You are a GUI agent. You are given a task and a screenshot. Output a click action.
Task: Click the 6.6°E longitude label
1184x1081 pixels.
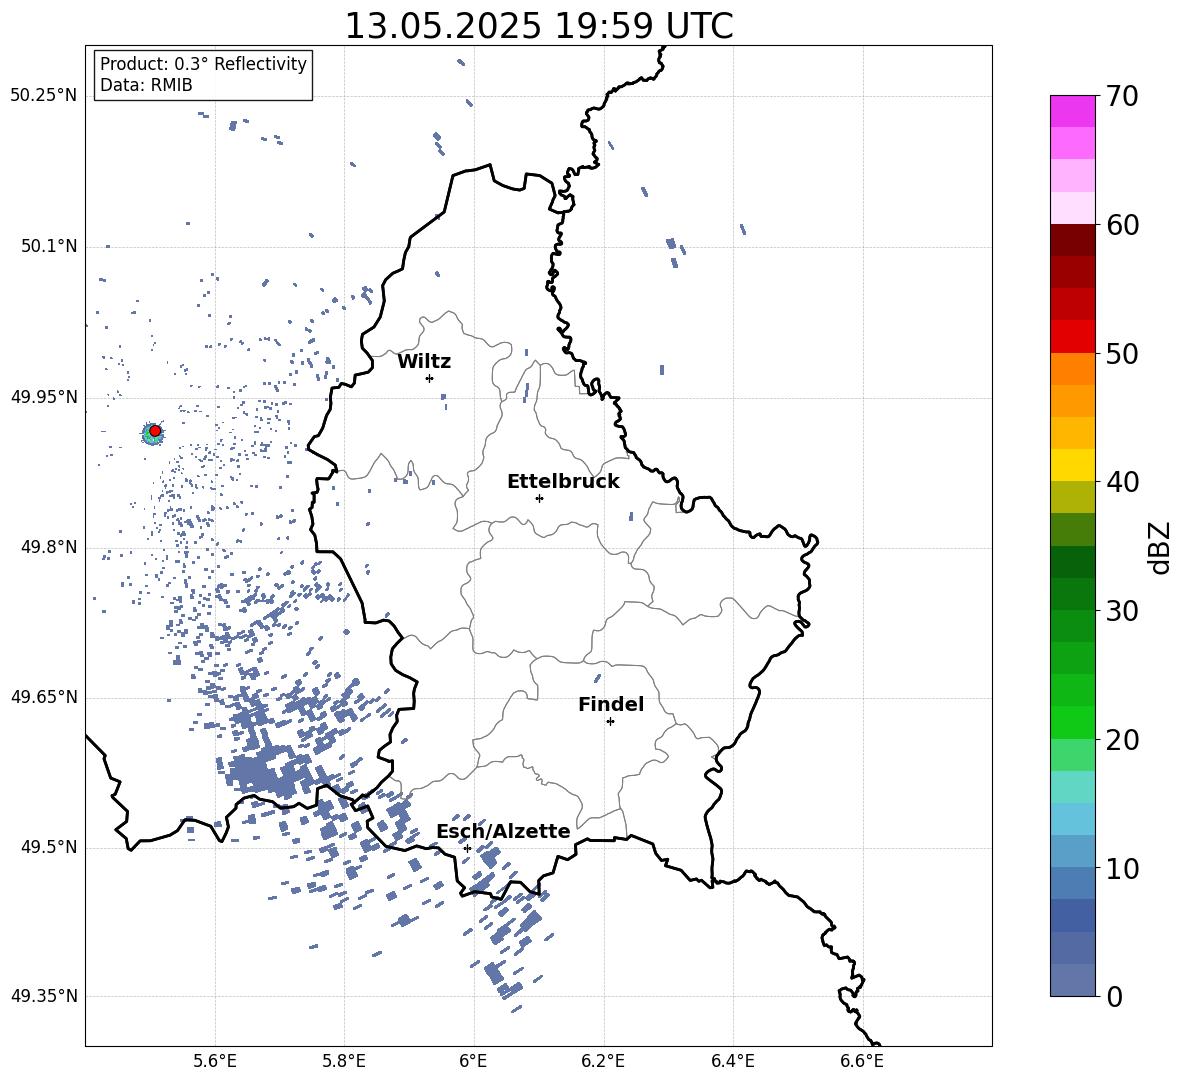(x=862, y=1061)
